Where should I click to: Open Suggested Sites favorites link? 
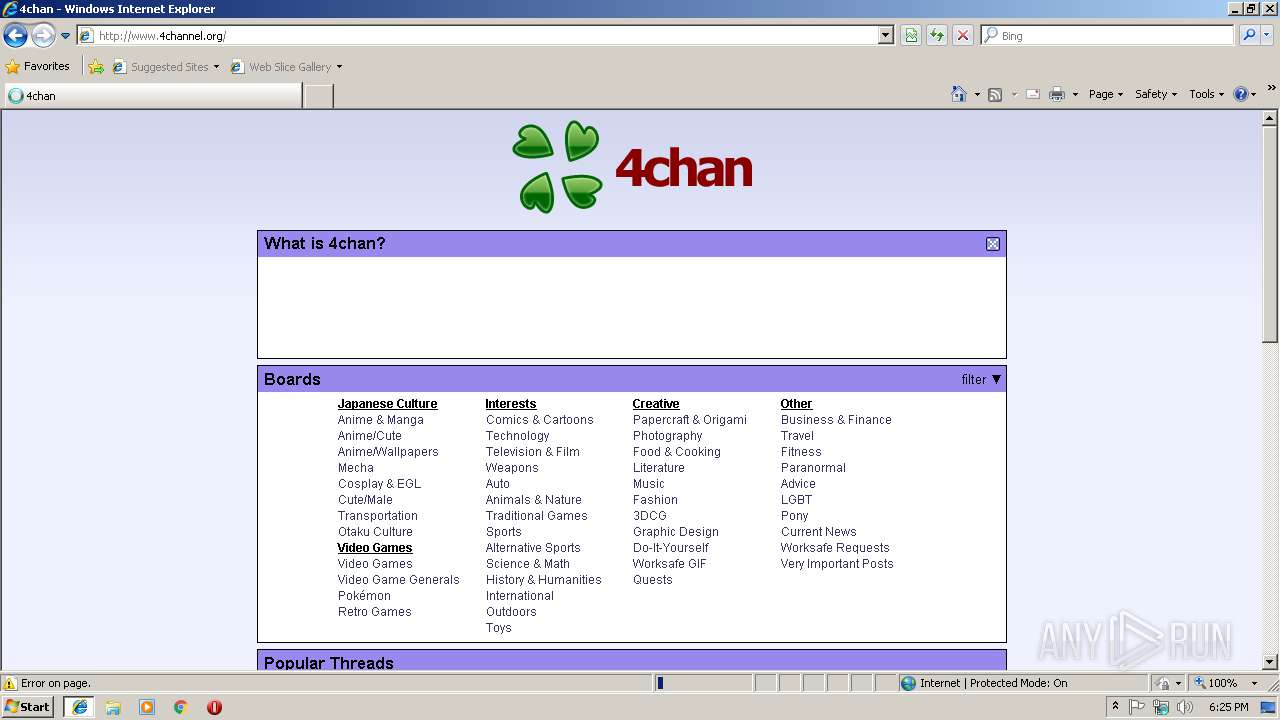point(165,67)
